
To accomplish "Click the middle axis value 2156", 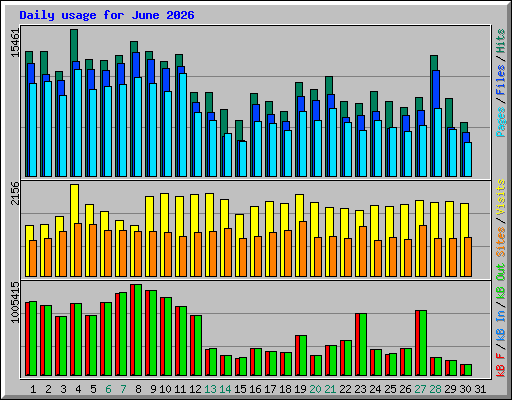I will pos(15,193).
